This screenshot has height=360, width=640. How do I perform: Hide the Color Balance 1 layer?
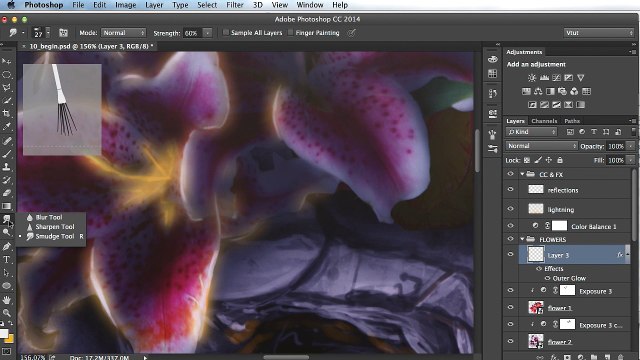pyautogui.click(x=510, y=225)
